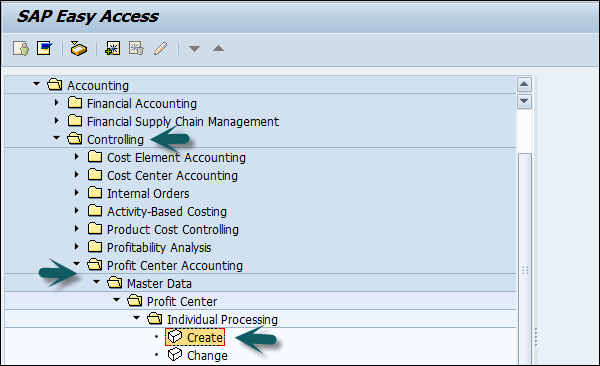
Task: Collapse the Individual Processing node
Action: 136,318
